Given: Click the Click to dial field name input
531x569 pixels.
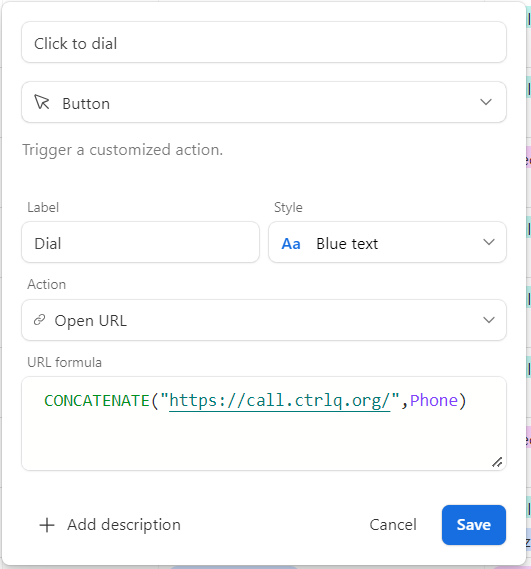Looking at the screenshot, I should tap(264, 42).
